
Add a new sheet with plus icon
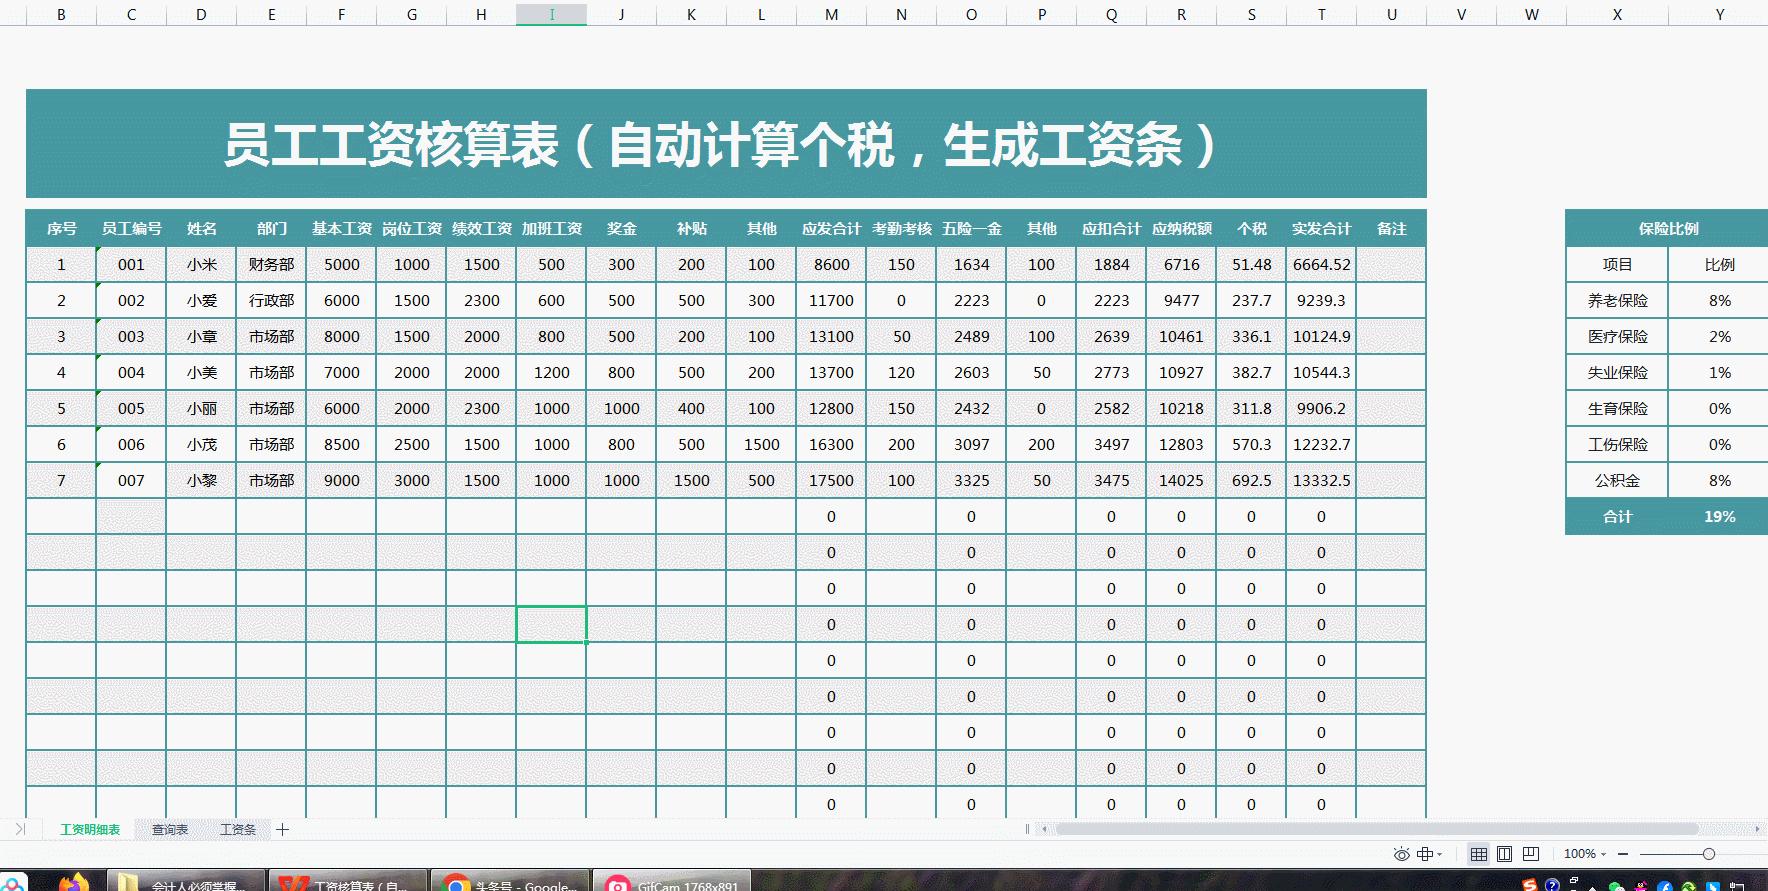(282, 829)
